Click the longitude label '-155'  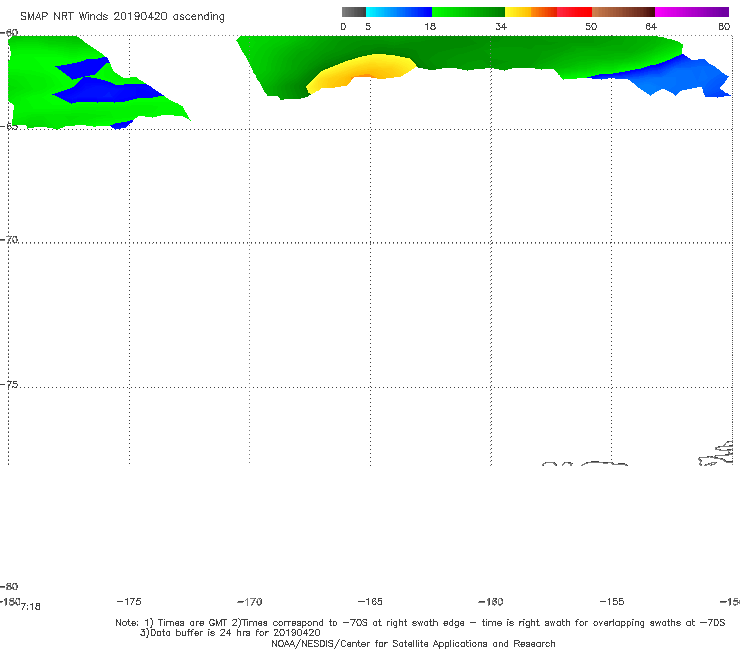pos(612,601)
